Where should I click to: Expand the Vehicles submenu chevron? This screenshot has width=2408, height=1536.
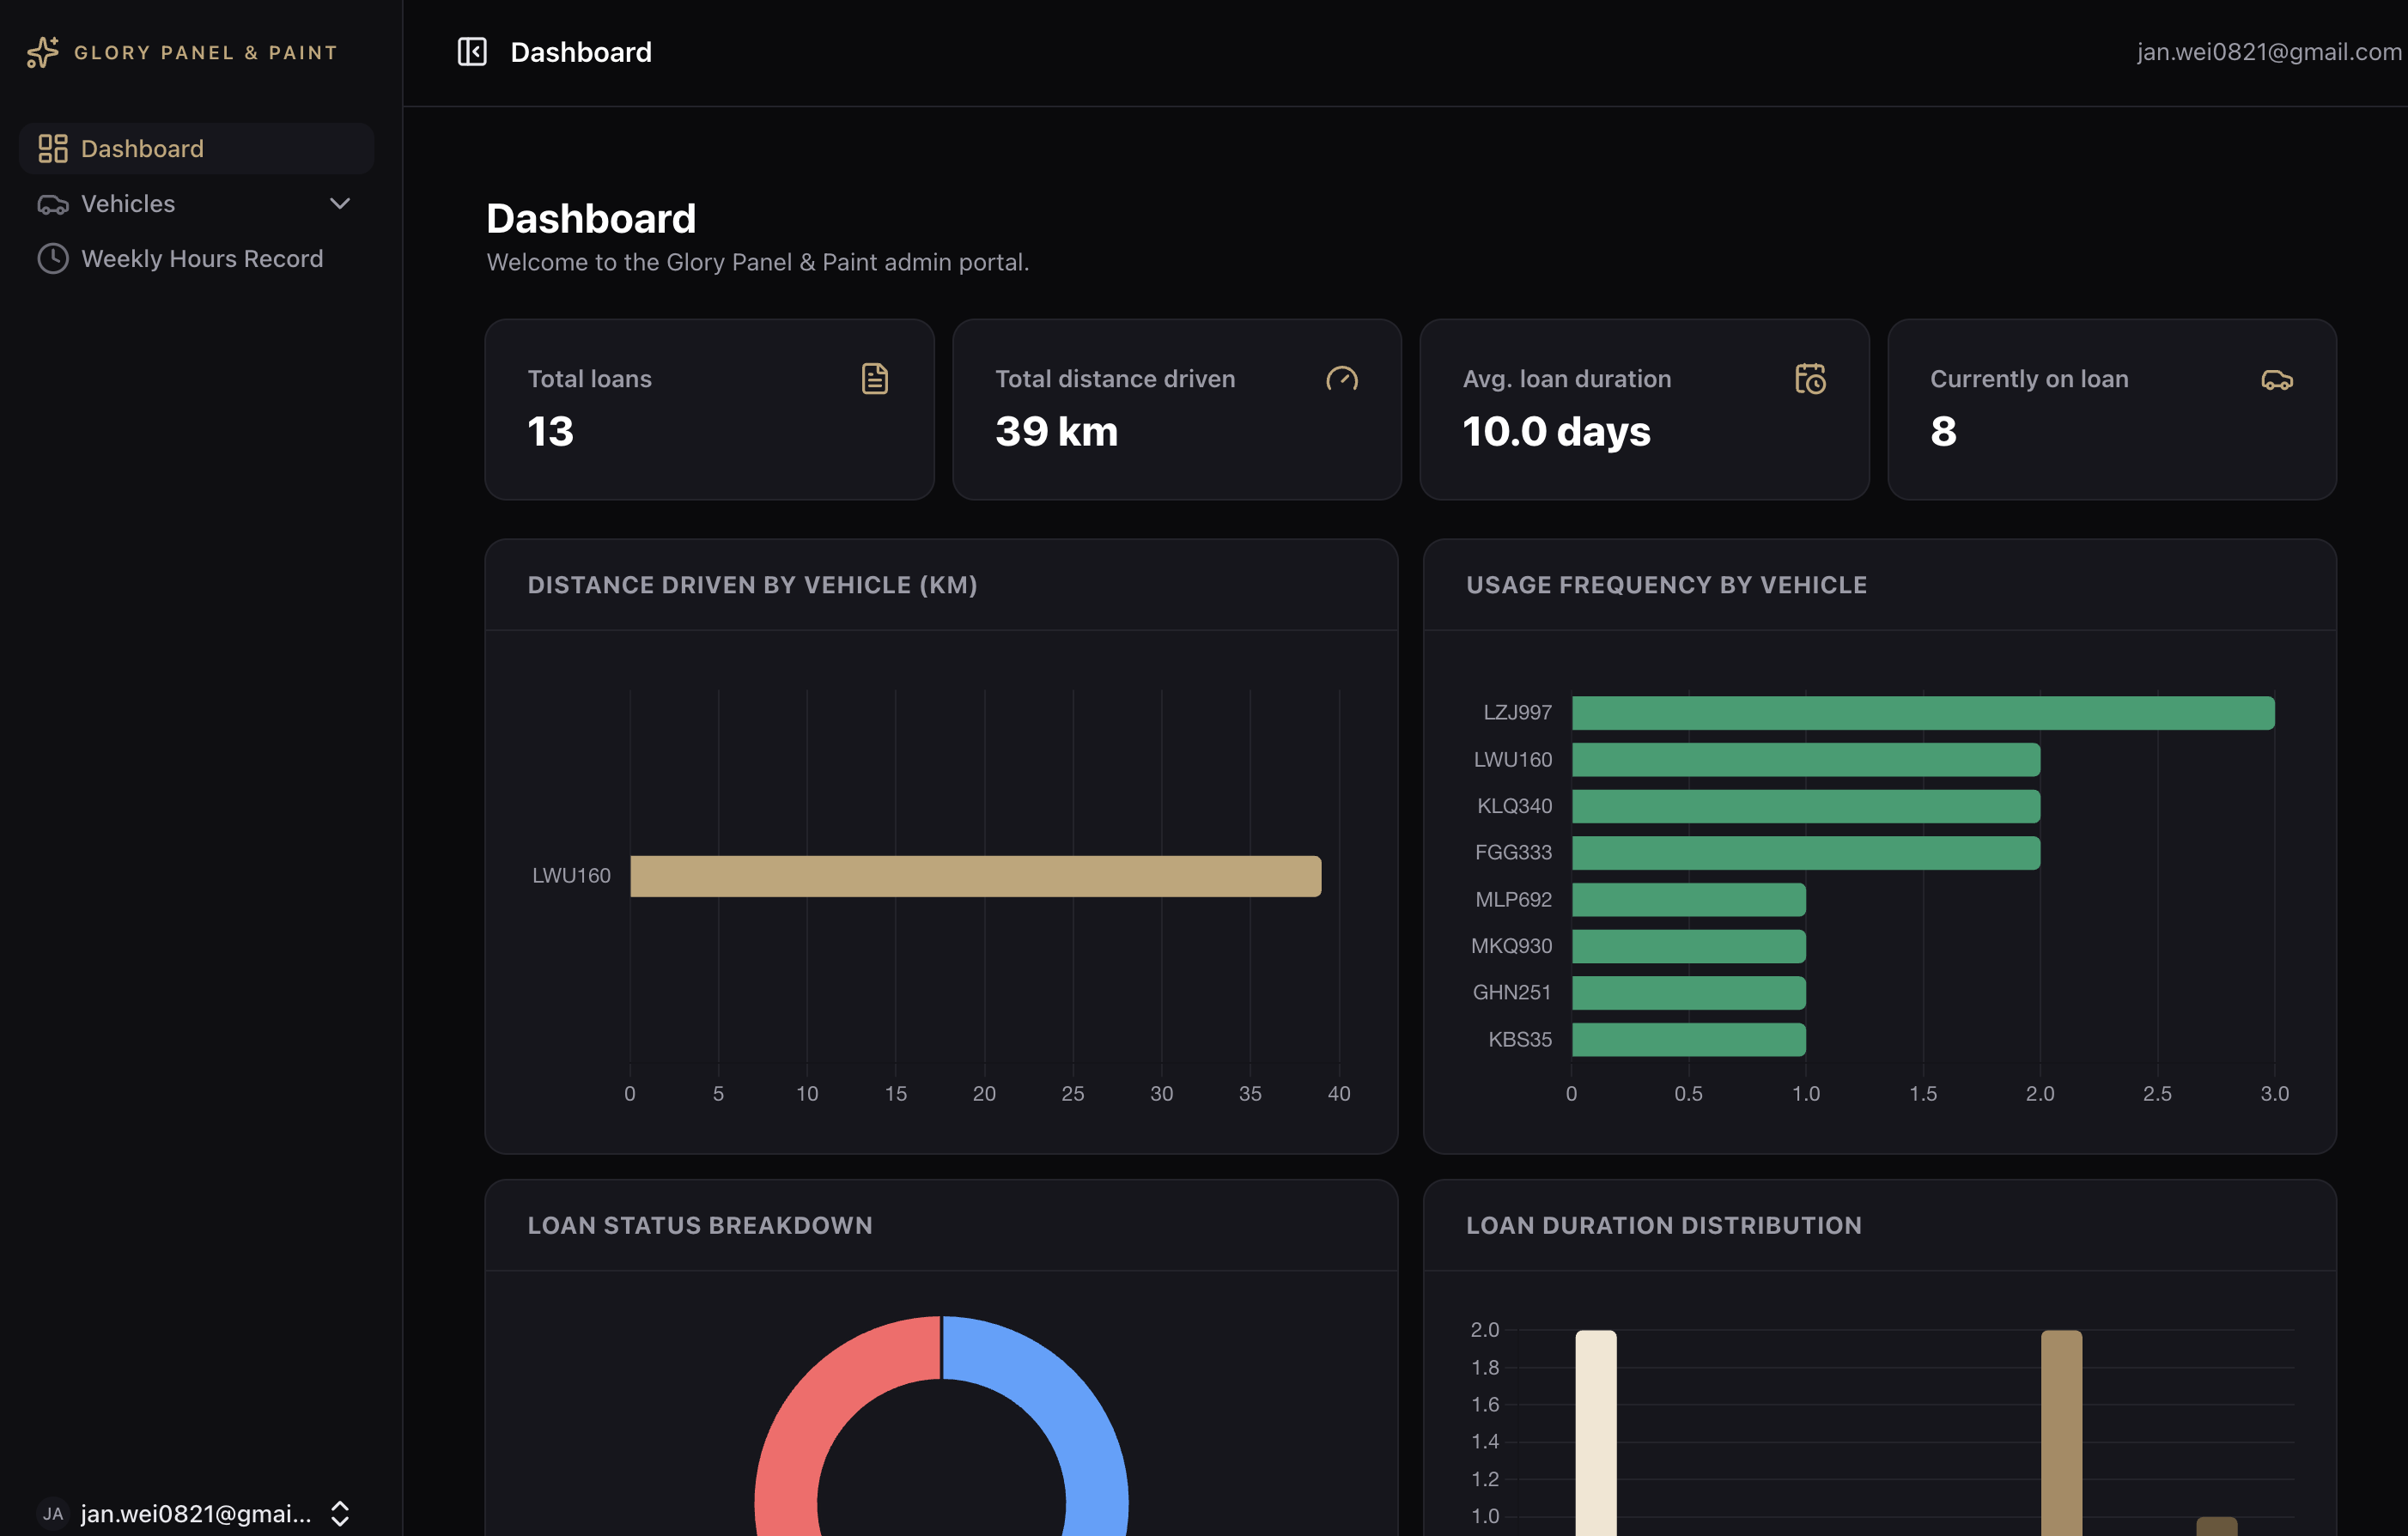[x=340, y=204]
